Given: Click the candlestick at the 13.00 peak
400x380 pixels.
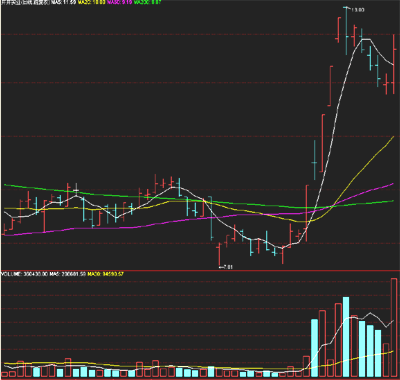Looking at the screenshot, I should click(x=346, y=30).
